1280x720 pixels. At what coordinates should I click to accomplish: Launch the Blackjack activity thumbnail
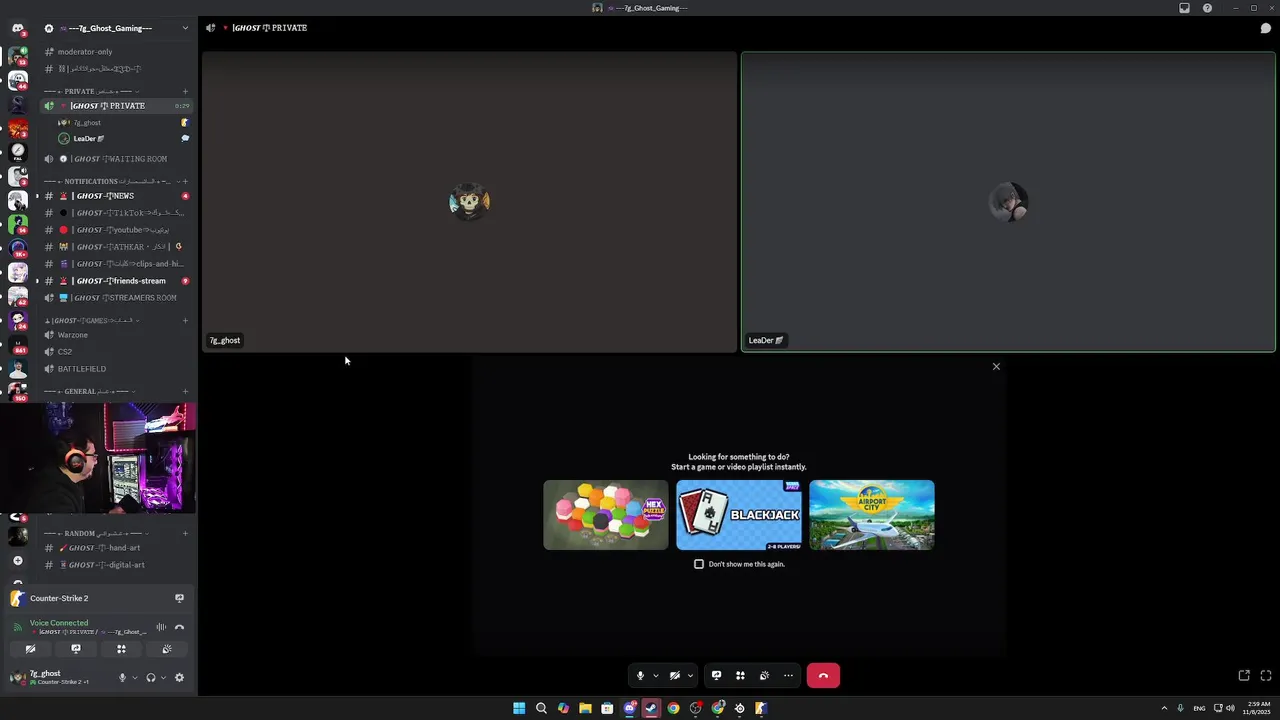pos(739,515)
